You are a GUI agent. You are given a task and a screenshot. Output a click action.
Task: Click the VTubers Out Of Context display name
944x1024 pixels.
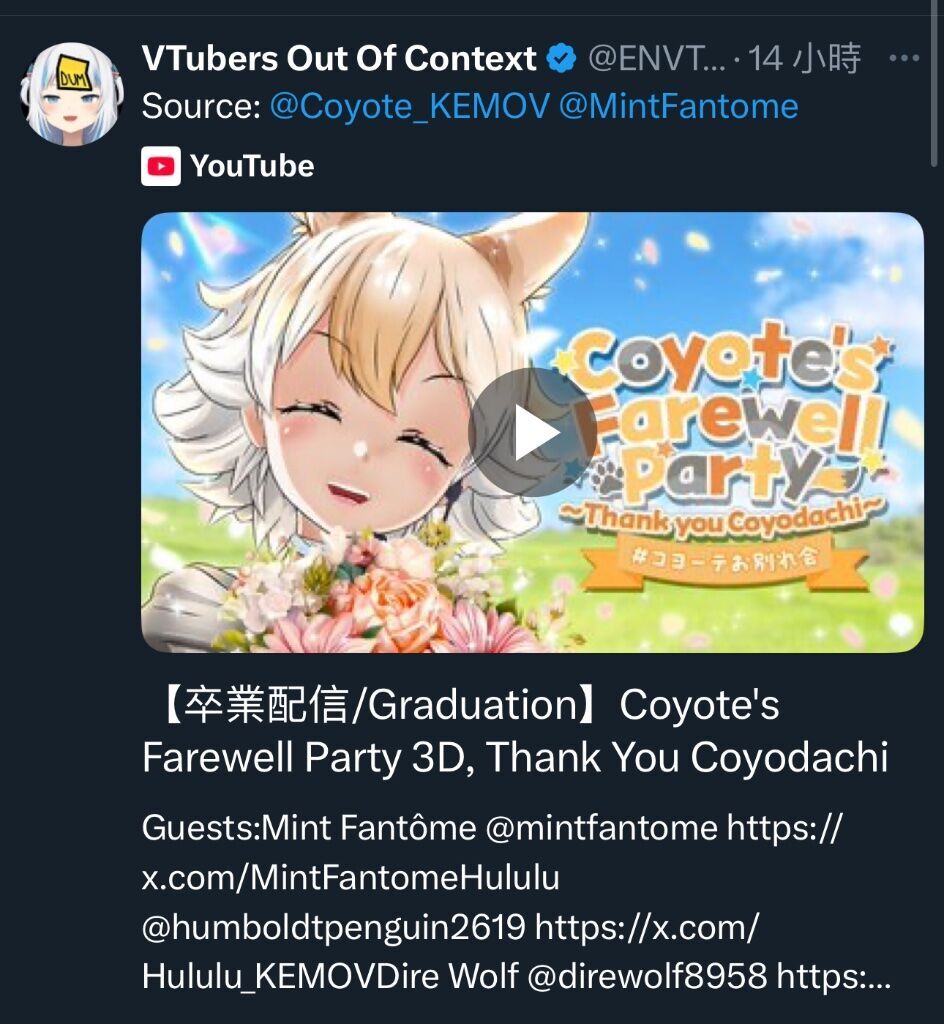click(x=339, y=58)
